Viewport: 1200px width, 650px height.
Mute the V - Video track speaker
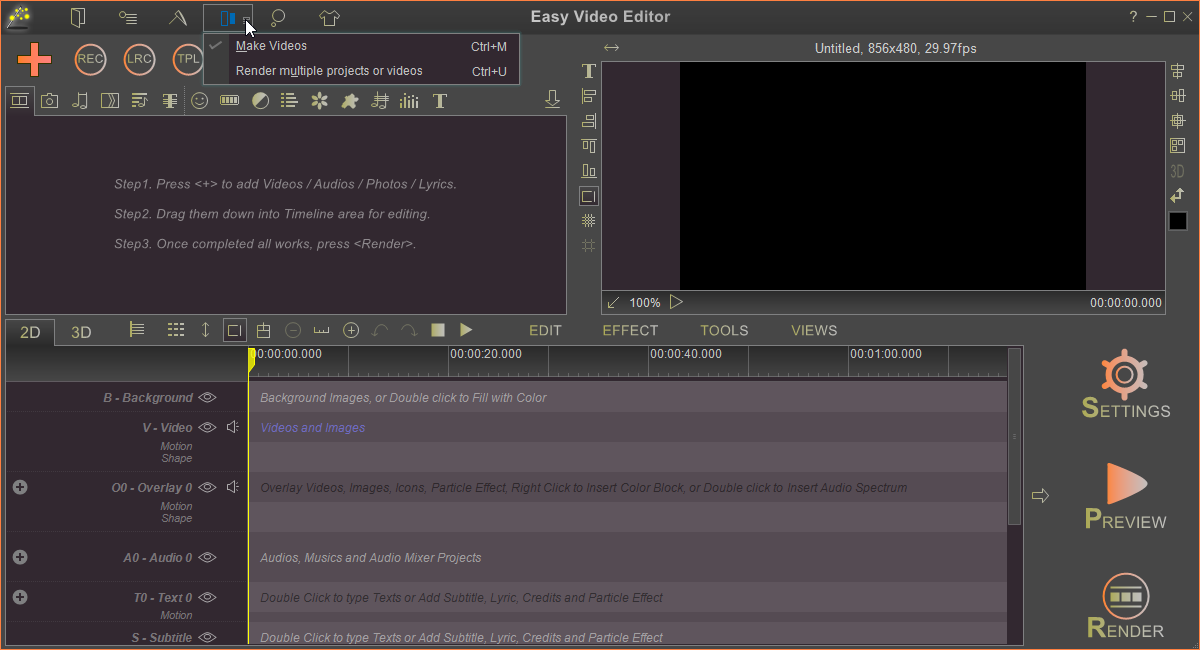point(233,427)
